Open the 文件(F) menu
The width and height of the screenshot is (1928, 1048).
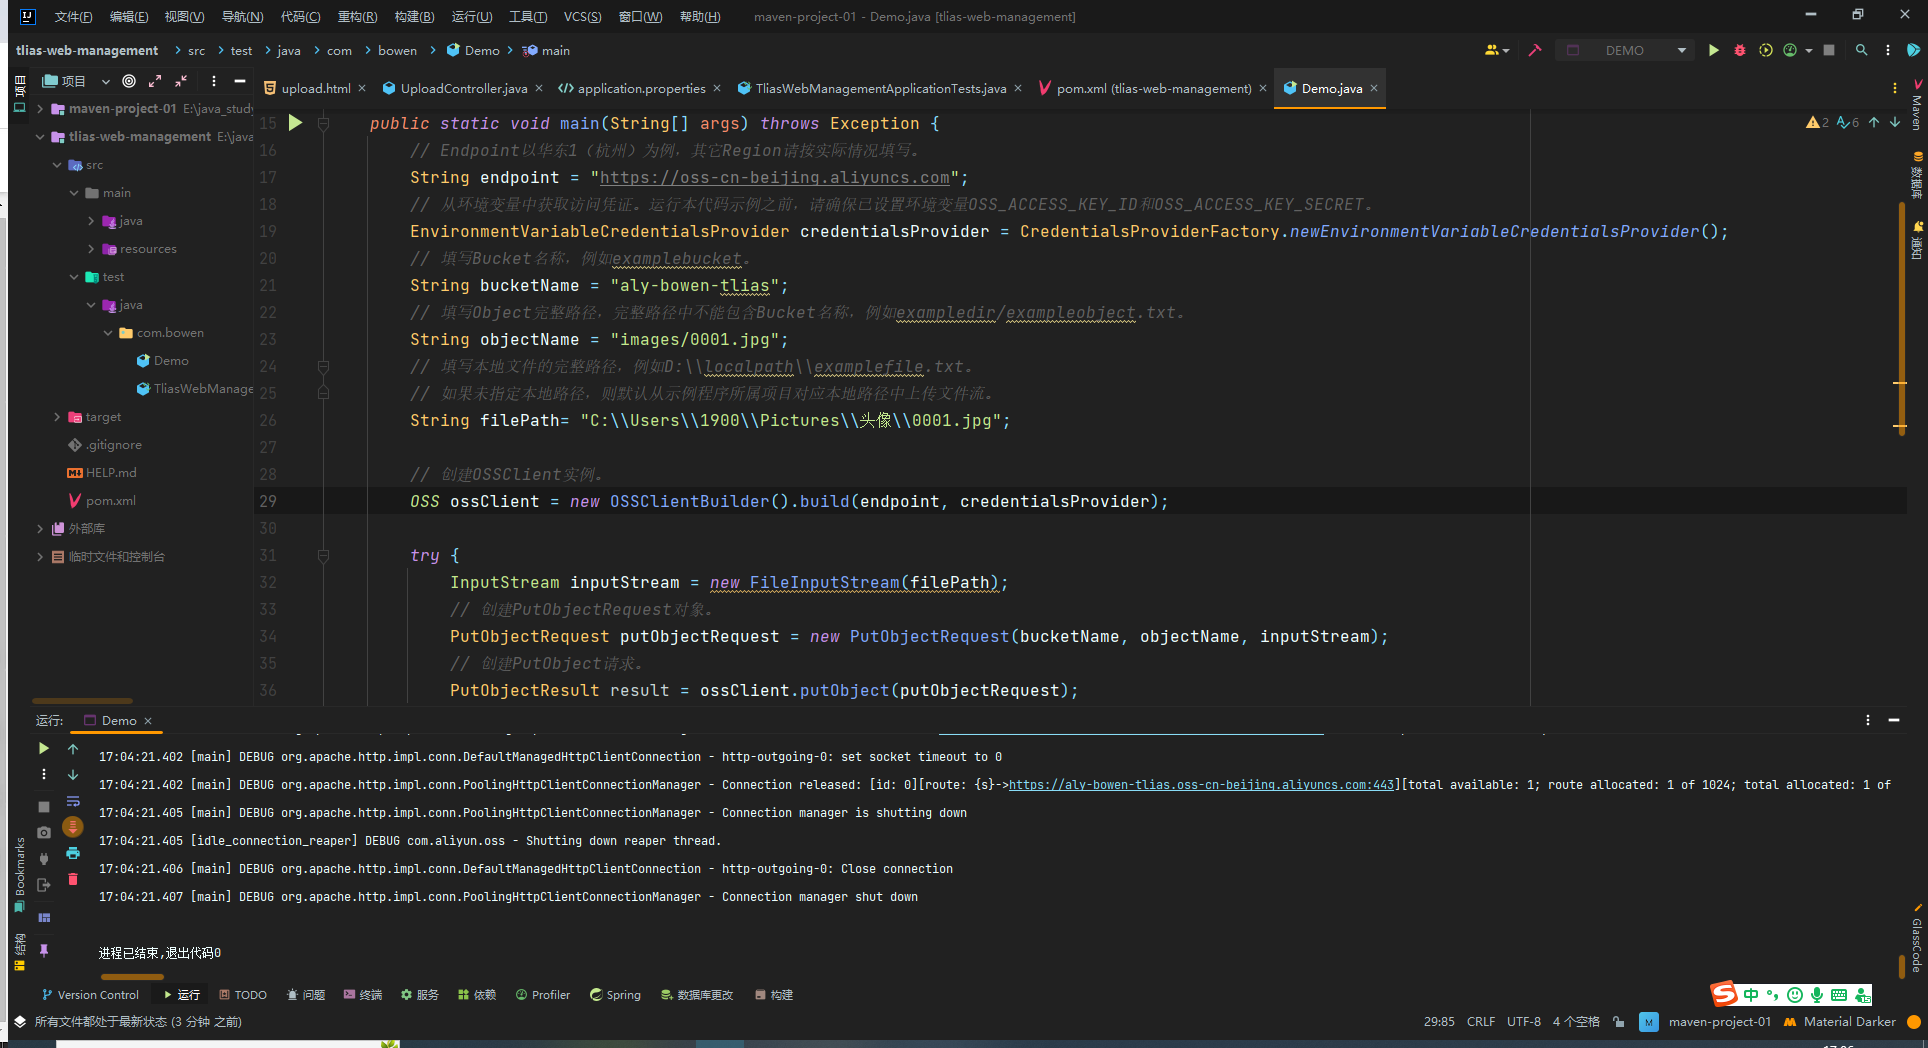(x=73, y=16)
